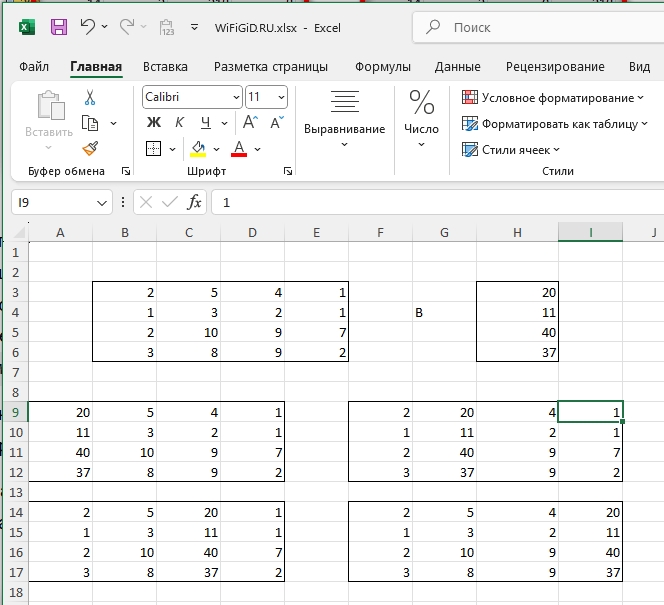Screen dimensions: 664x605
Task: Click in the Поиск search box
Action: [538, 28]
